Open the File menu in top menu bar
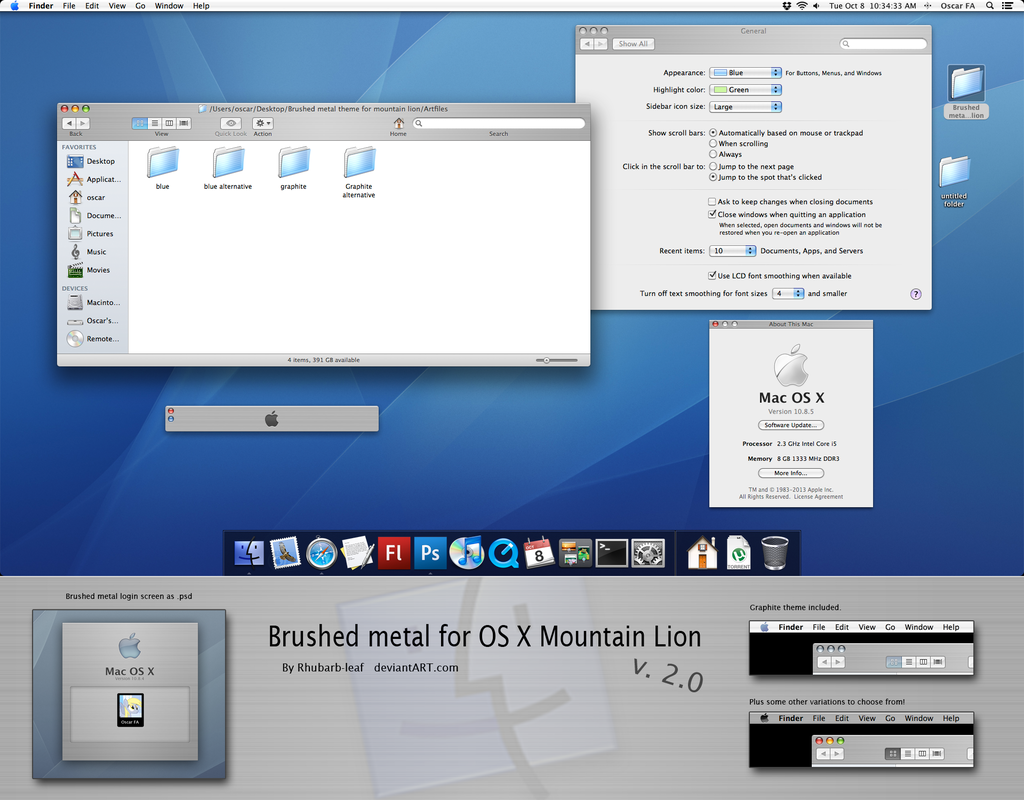1024x800 pixels. 69,6
